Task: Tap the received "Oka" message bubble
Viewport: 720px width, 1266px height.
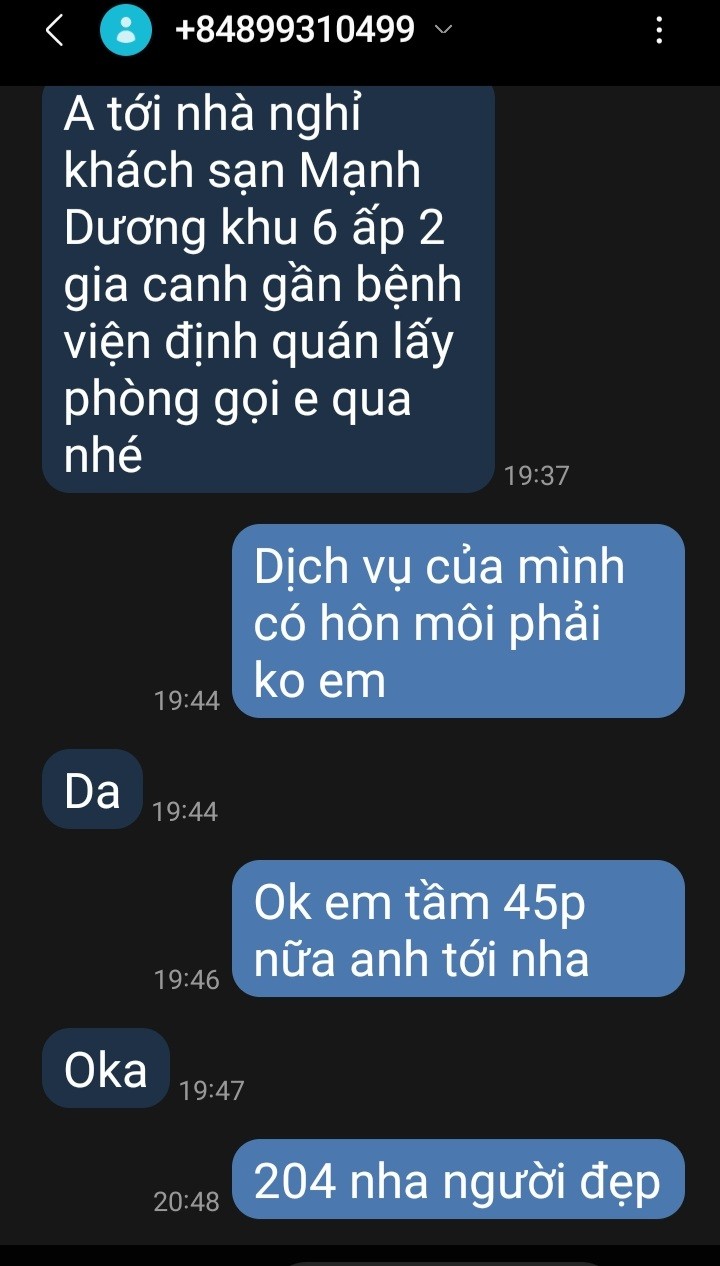Action: (105, 1069)
